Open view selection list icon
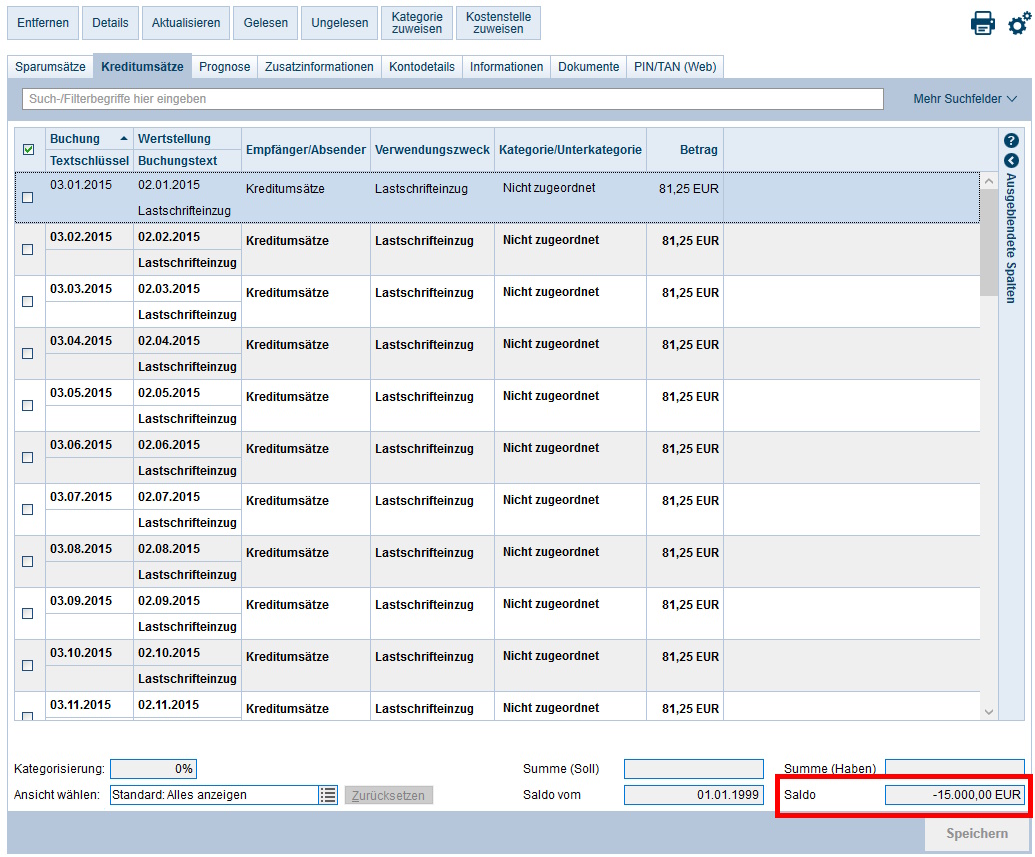This screenshot has width=1035, height=857. pos(328,795)
